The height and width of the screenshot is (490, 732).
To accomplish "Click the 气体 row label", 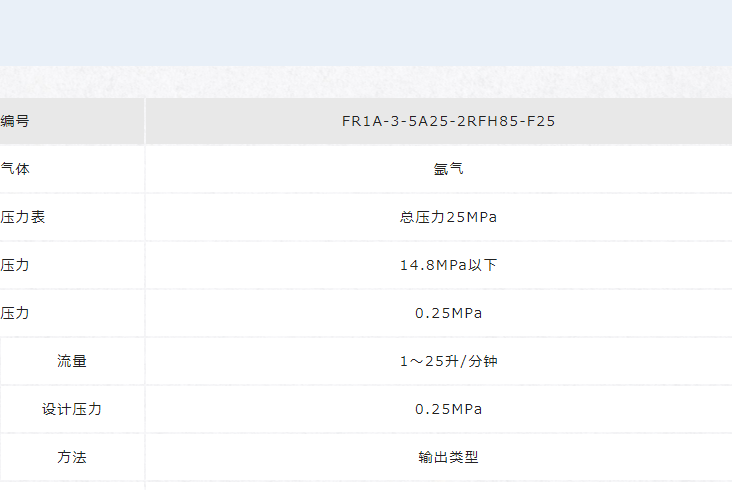I will pyautogui.click(x=15, y=168).
